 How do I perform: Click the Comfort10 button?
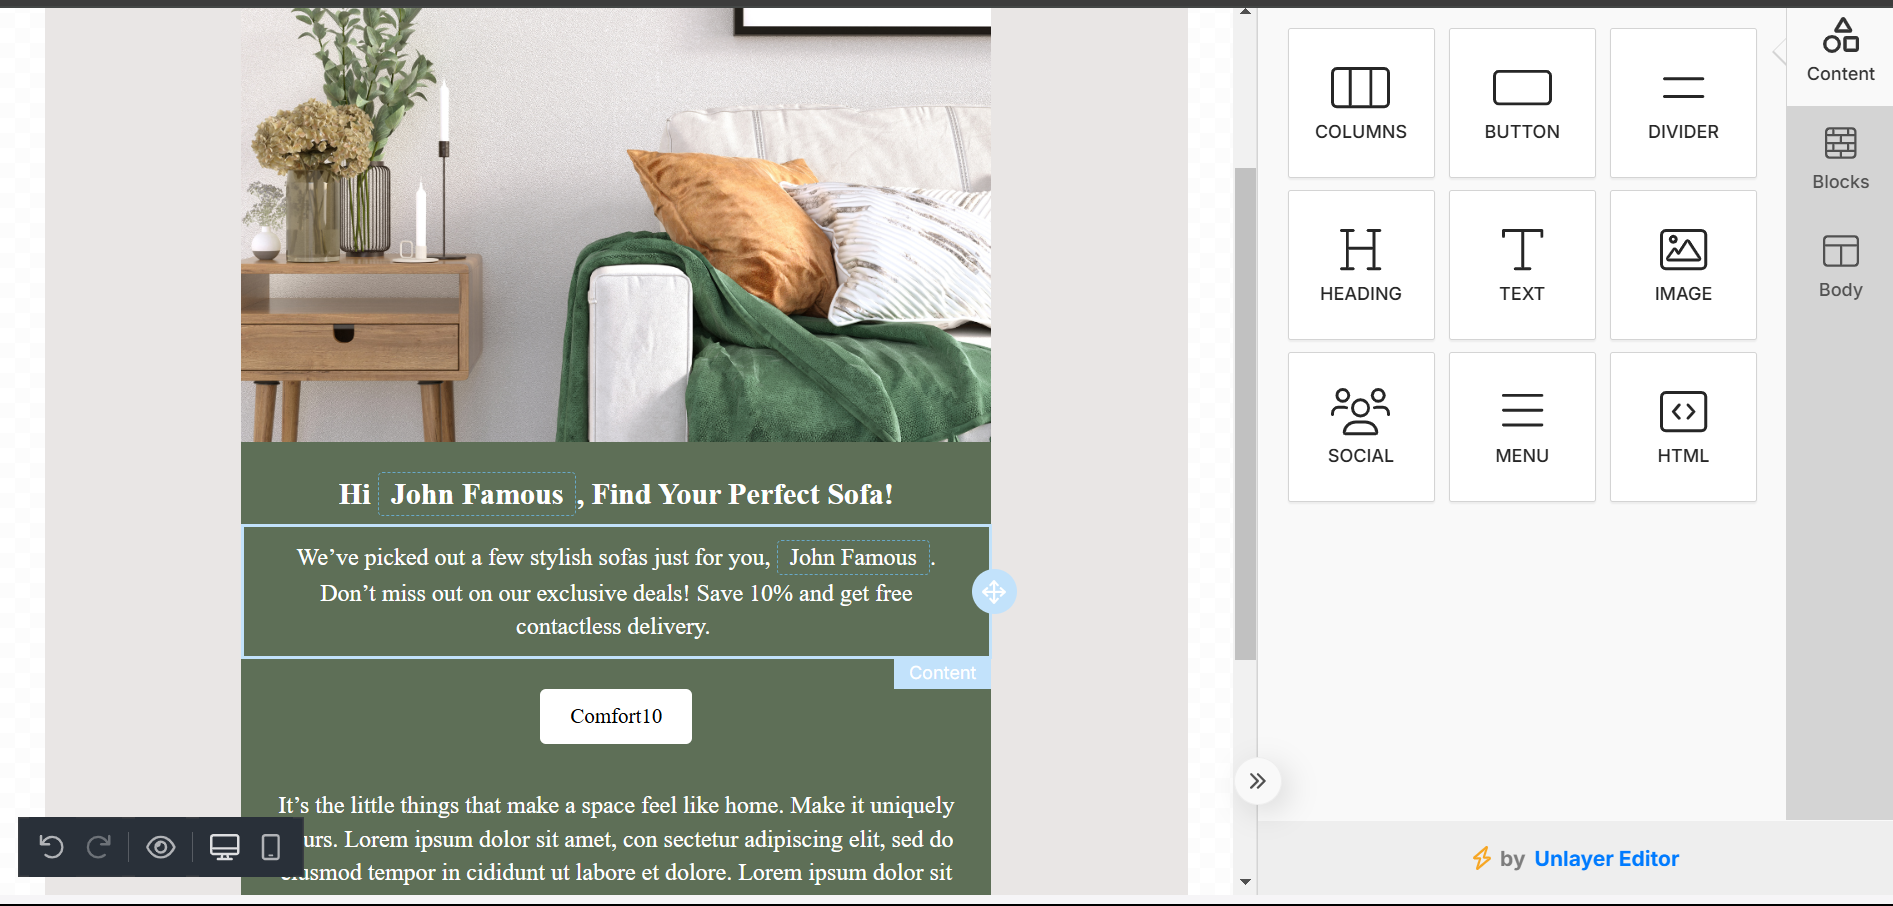tap(616, 716)
